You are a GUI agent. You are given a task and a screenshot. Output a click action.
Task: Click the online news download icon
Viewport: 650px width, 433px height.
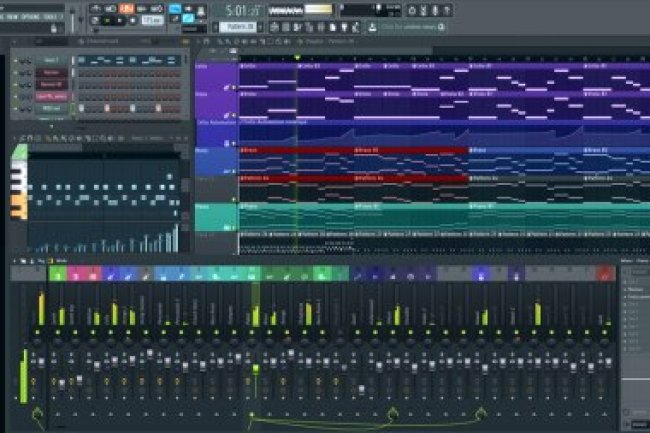coord(372,27)
